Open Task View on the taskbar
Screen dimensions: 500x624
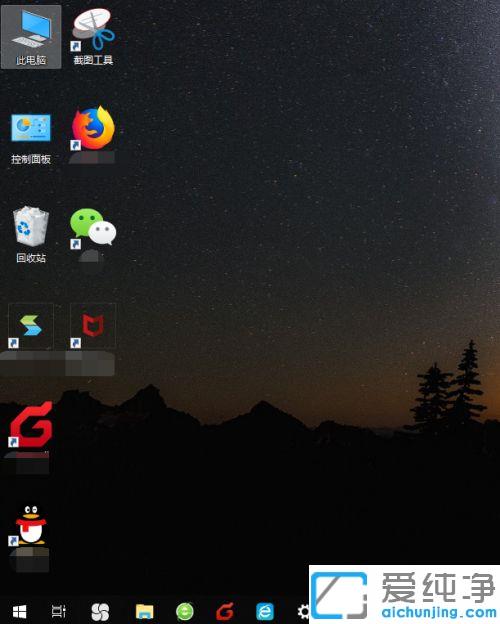coord(59,611)
